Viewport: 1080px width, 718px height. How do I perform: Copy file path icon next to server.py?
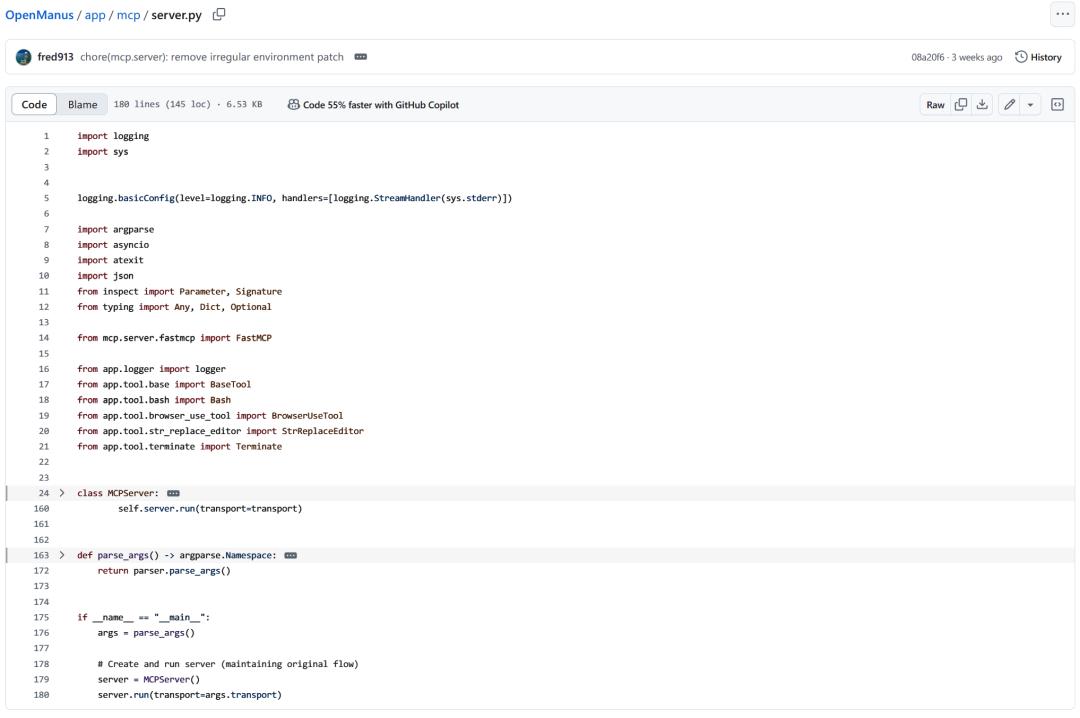coord(219,14)
